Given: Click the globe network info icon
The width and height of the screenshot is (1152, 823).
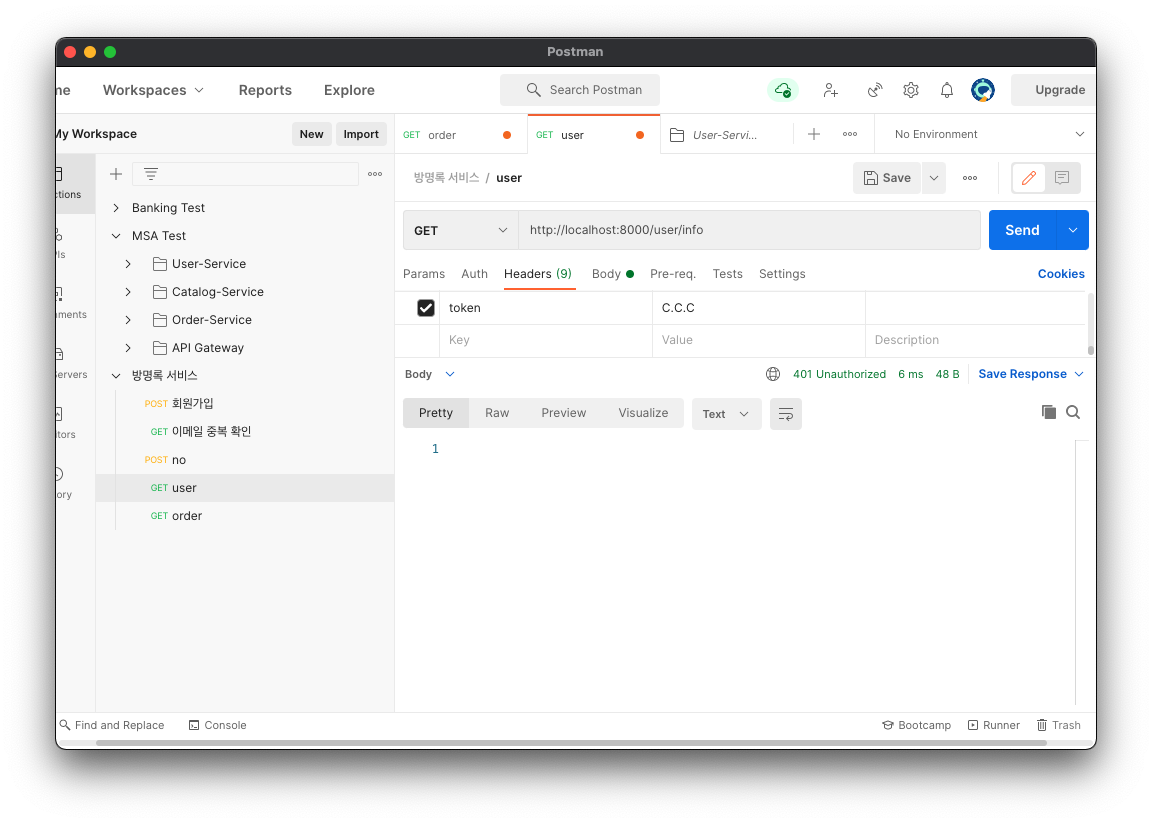Looking at the screenshot, I should click(773, 374).
